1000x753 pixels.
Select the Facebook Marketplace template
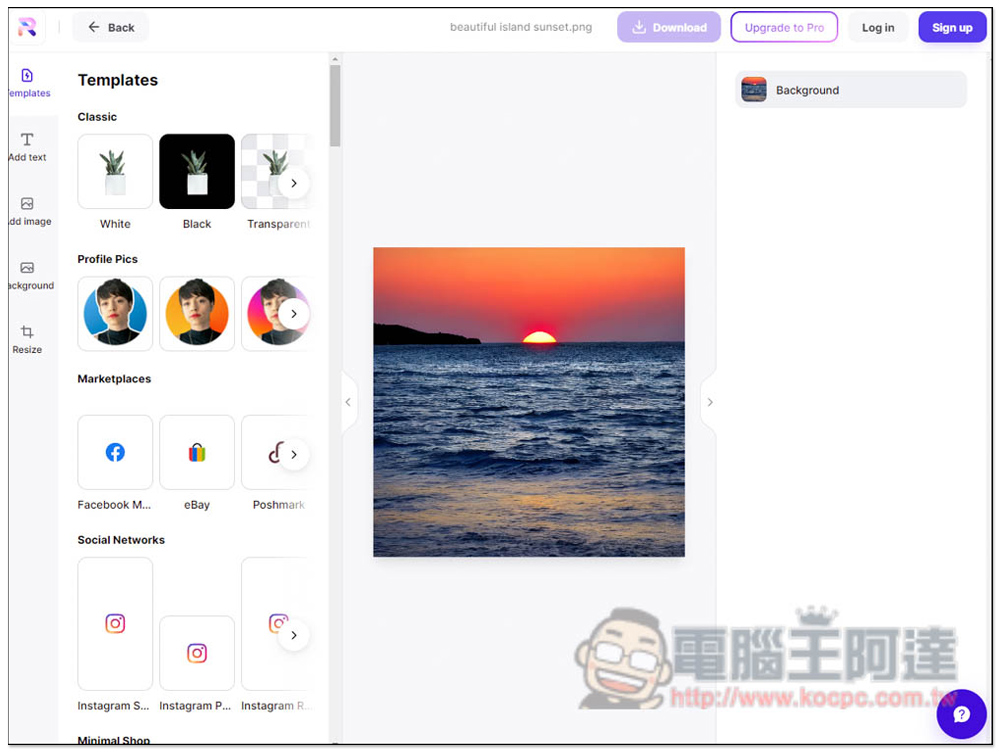pyautogui.click(x=115, y=453)
